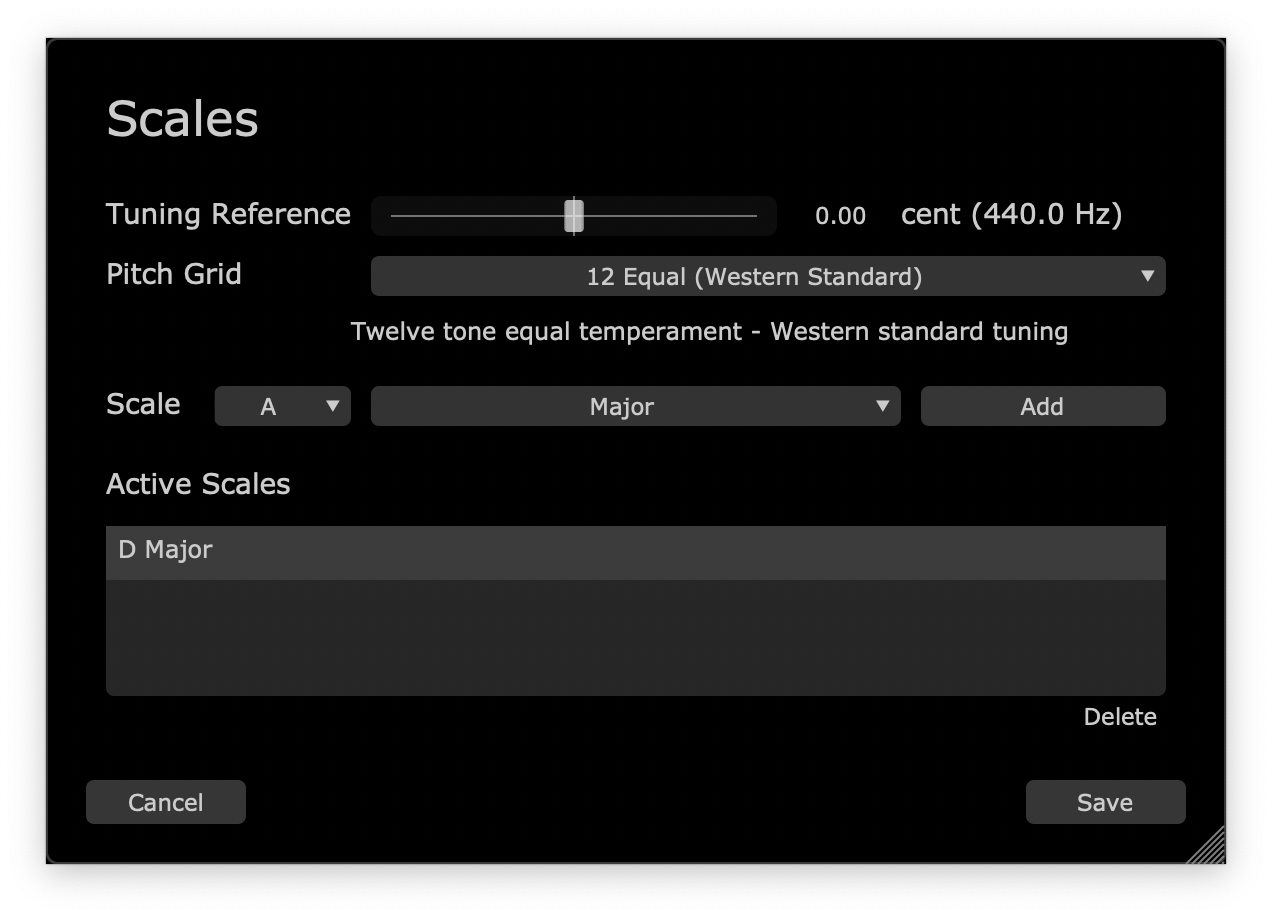This screenshot has width=1272, height=918.
Task: Click the arrow beside scale root A
Action: (x=333, y=406)
